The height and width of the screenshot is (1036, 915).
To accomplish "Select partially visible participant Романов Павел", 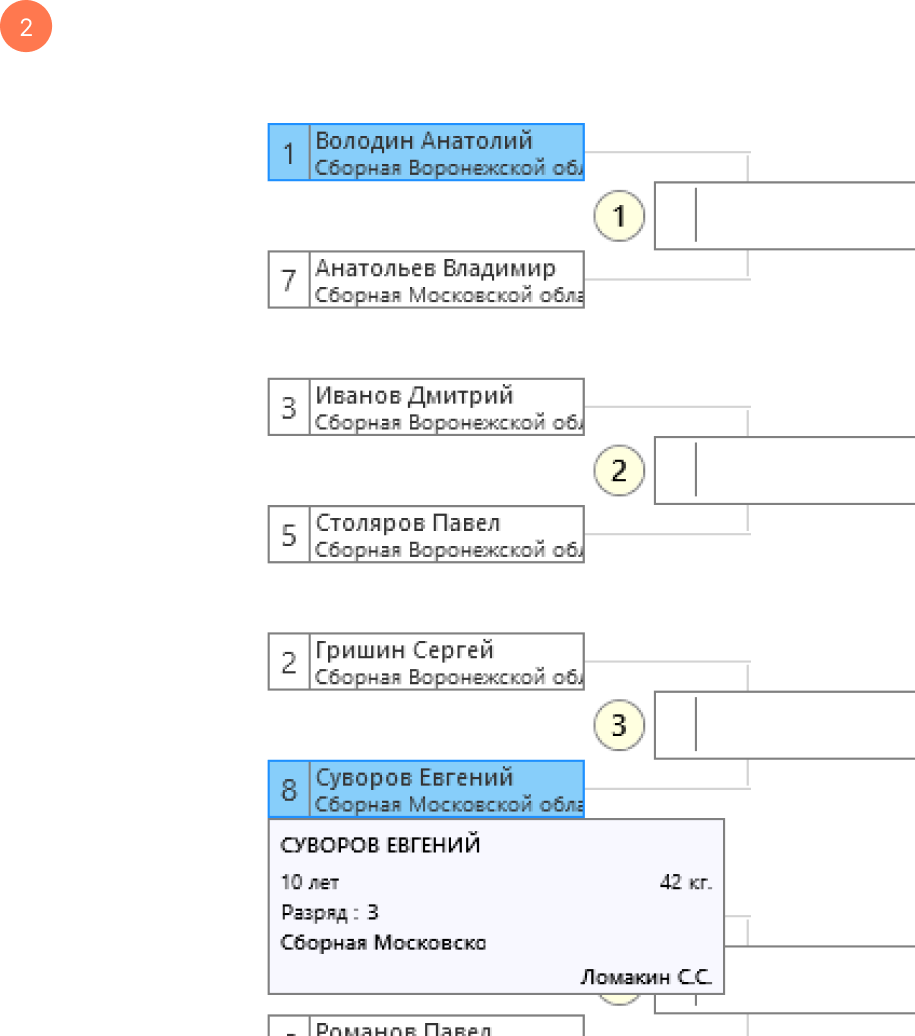I will (x=446, y=1027).
